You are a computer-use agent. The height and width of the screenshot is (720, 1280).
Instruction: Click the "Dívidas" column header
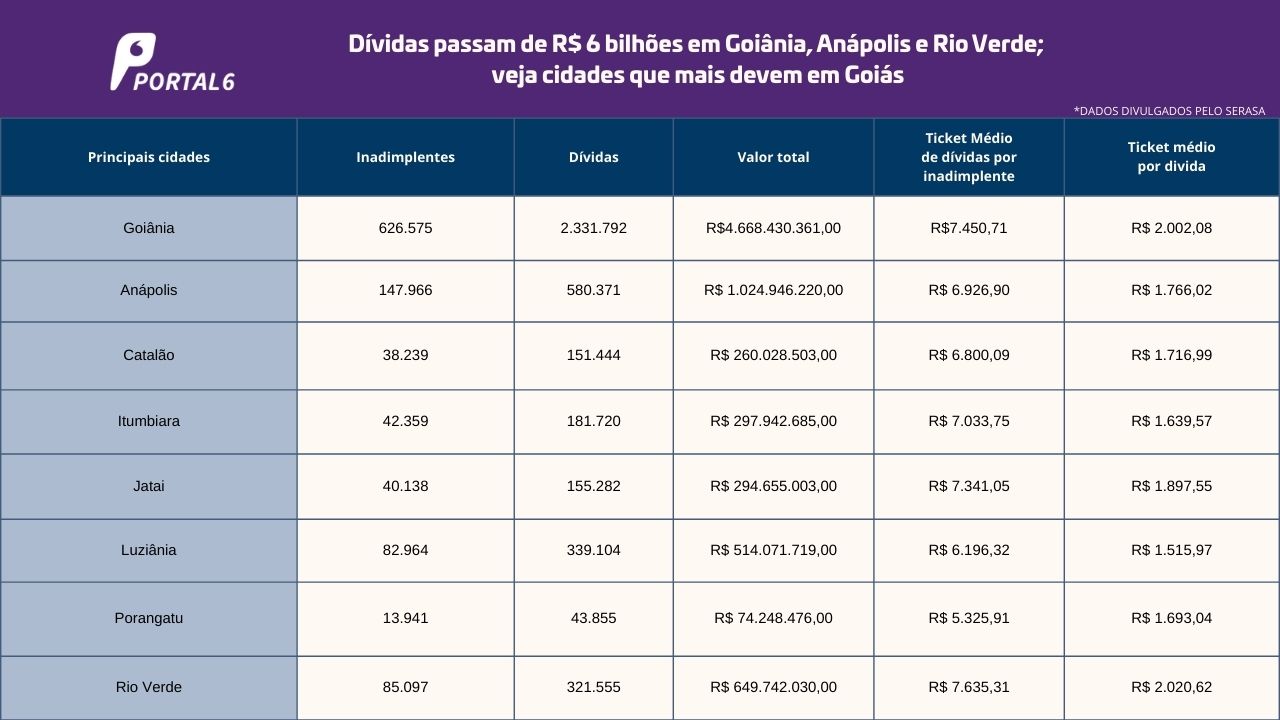(x=593, y=157)
